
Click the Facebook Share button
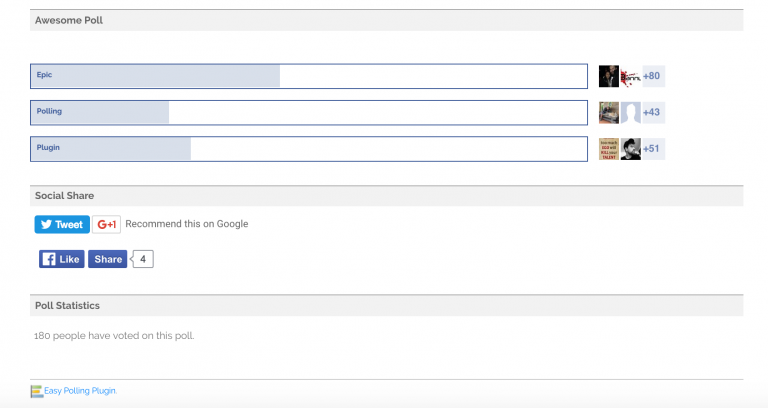coord(108,259)
